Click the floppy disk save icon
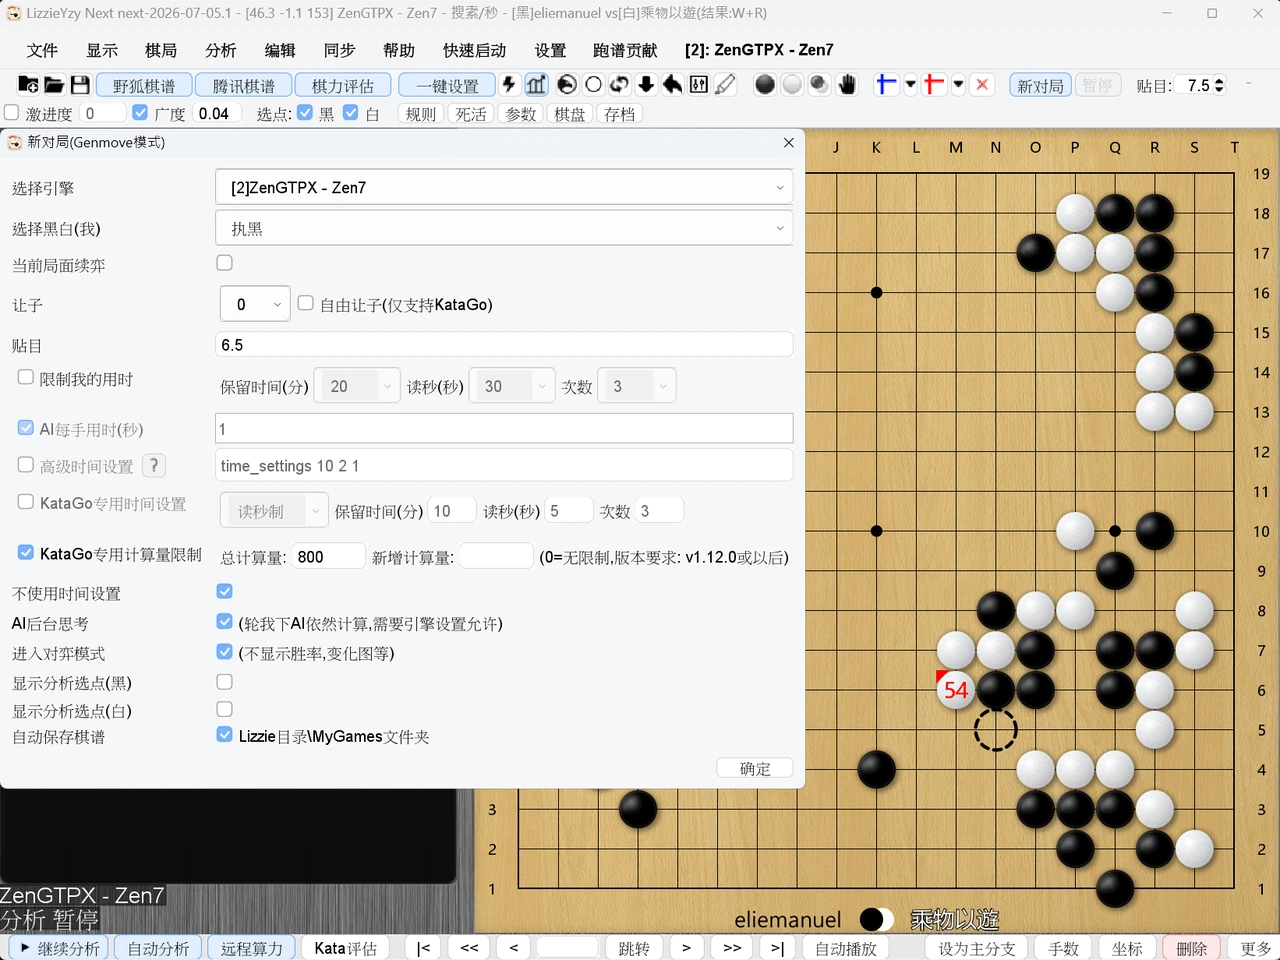 pos(80,85)
